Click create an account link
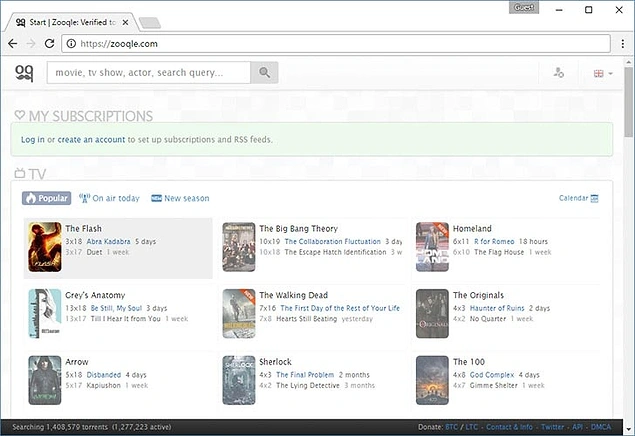635x436 pixels. 91,140
